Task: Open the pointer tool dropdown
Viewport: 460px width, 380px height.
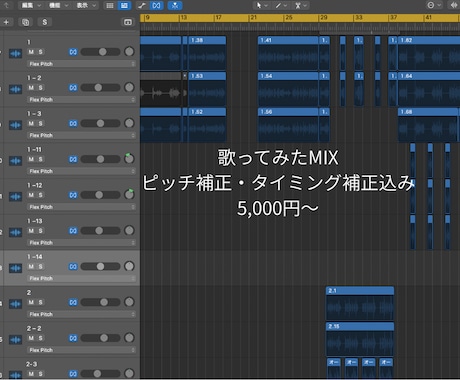Action: pyautogui.click(x=262, y=5)
